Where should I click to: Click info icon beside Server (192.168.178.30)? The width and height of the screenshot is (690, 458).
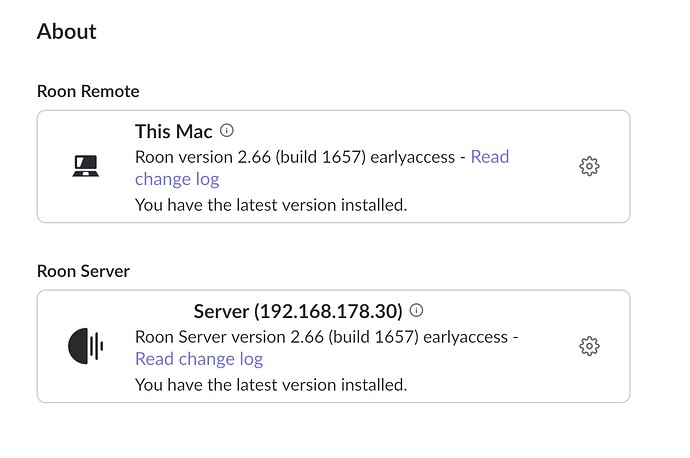pos(416,310)
